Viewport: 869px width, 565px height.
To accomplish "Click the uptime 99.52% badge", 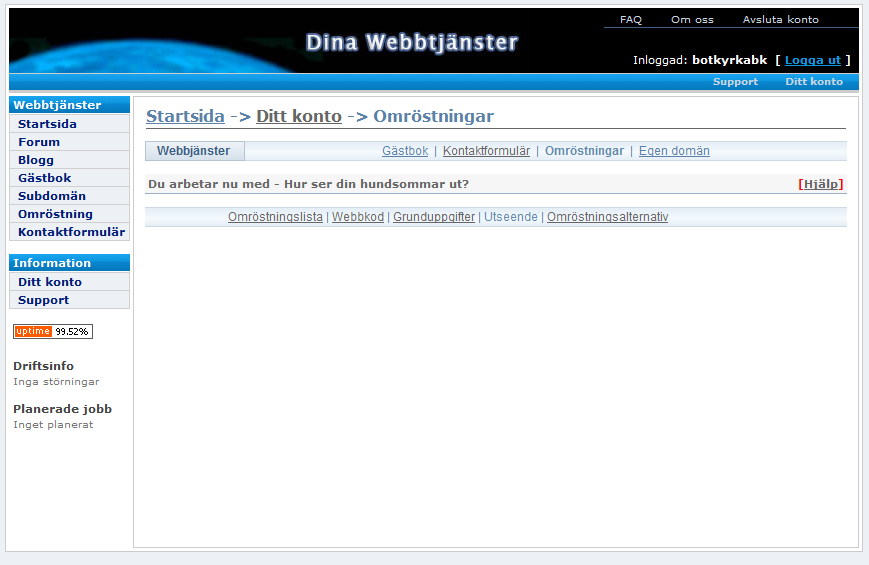I will click(53, 331).
